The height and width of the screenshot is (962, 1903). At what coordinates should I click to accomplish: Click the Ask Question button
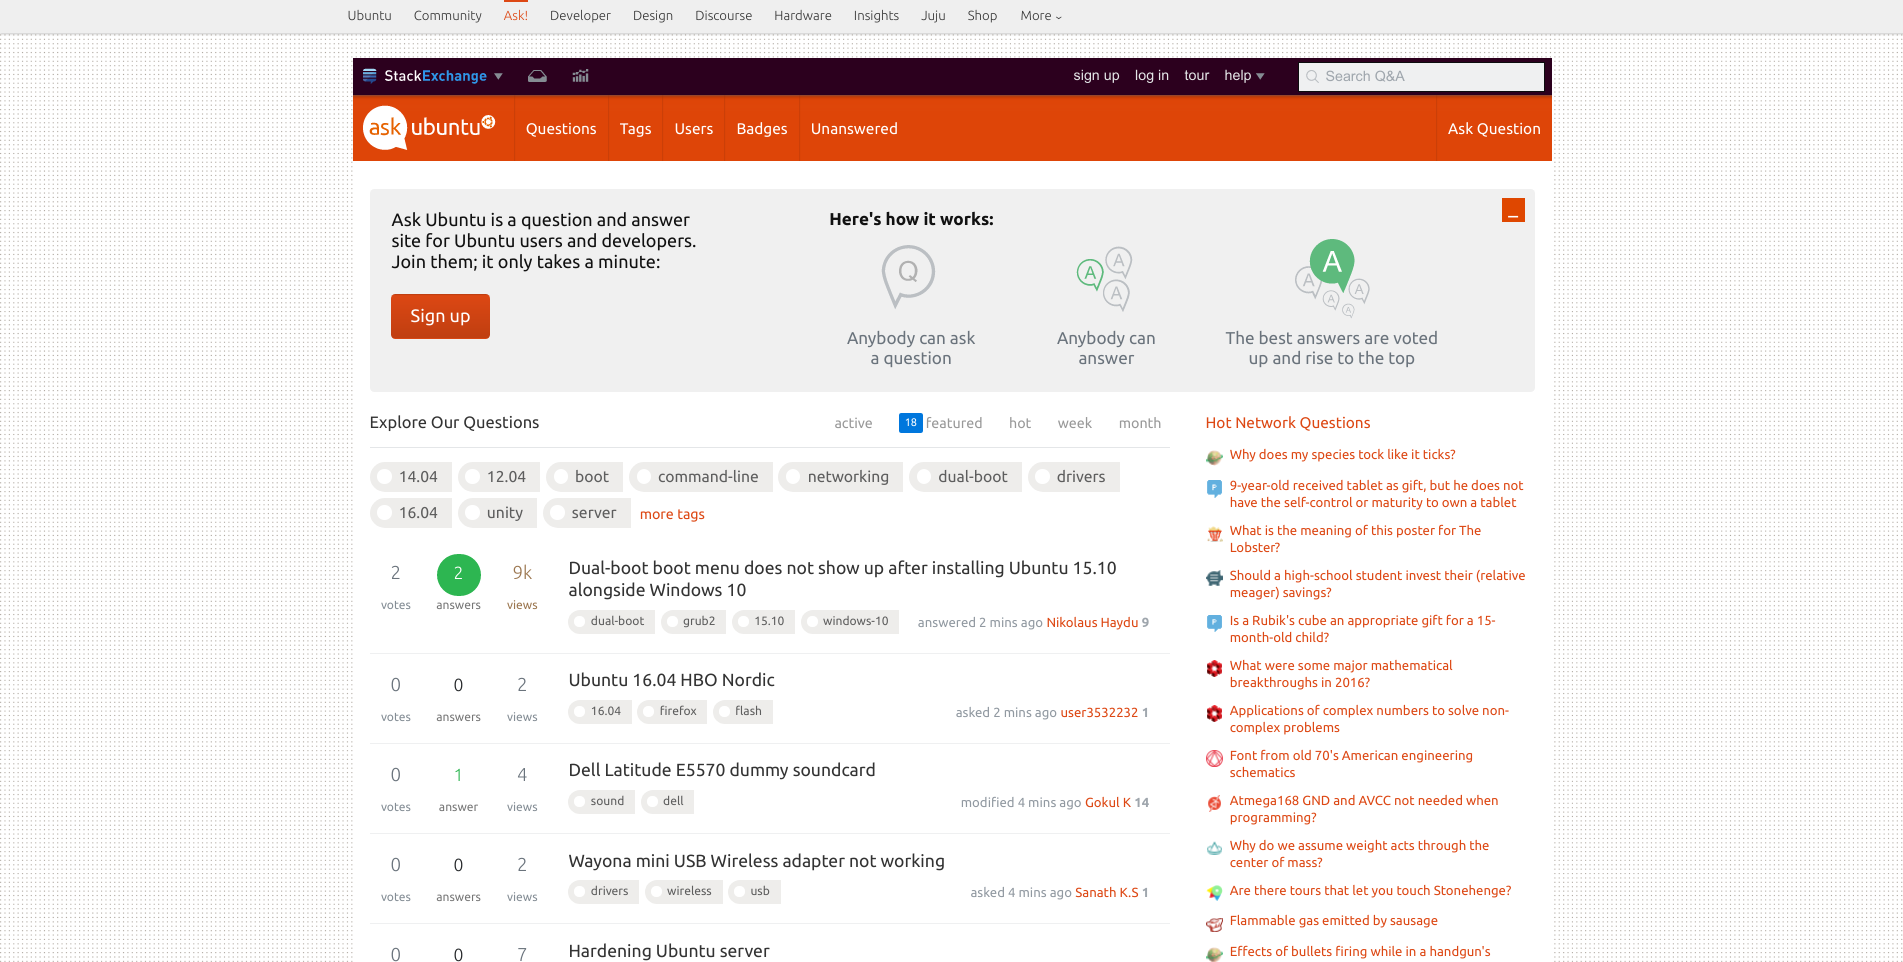(1494, 128)
